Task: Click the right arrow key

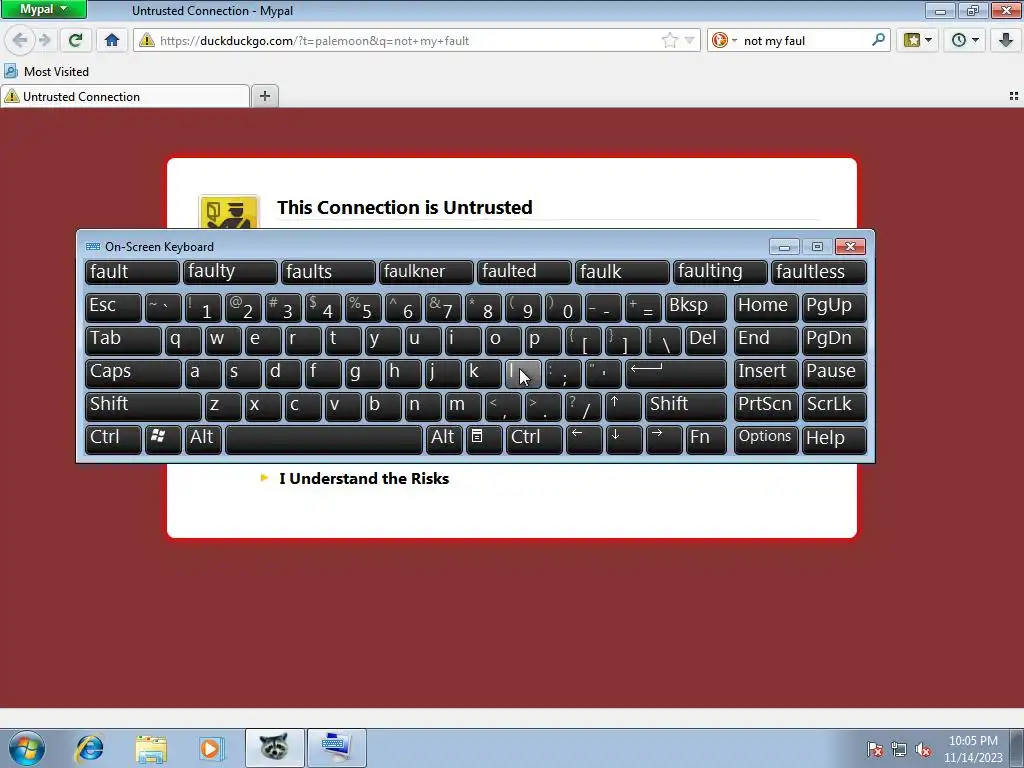Action: pyautogui.click(x=664, y=439)
